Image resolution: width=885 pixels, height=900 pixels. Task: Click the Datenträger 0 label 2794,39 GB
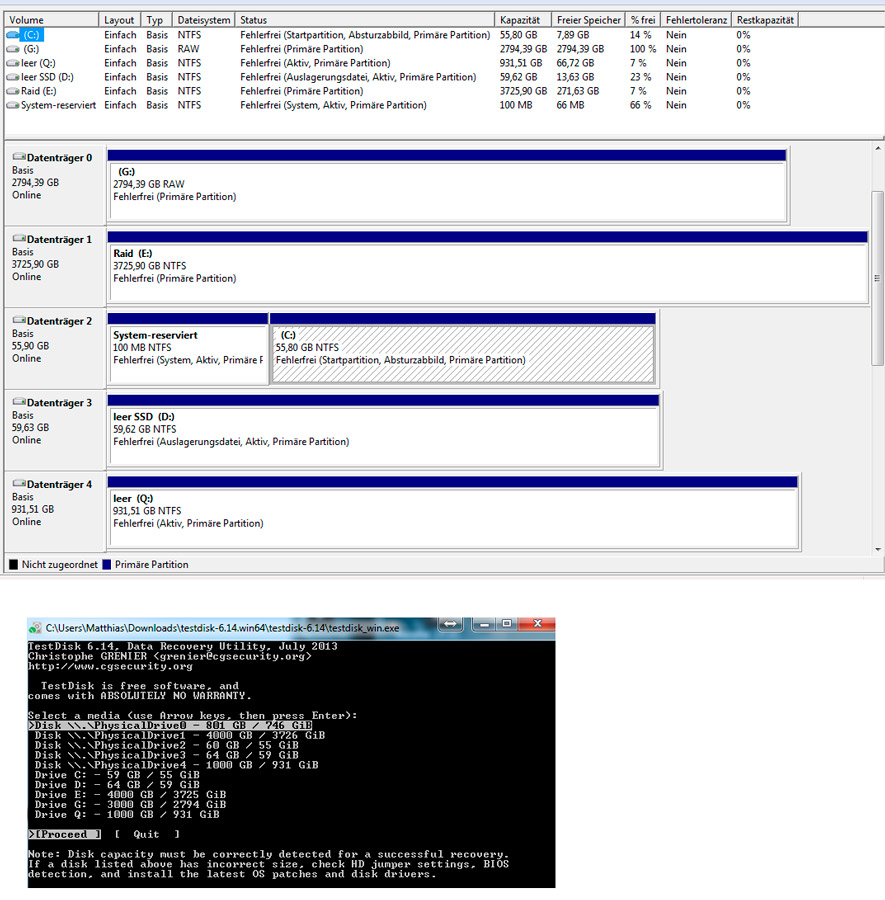[36, 183]
